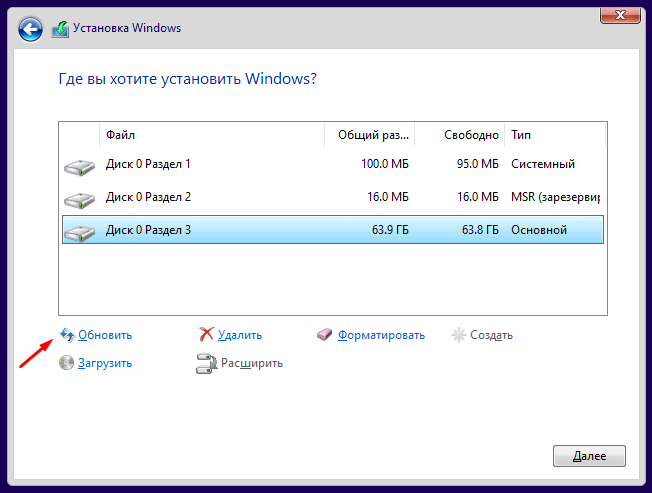Click the Файл column header
Viewport: 652px width, 493px height.
click(x=212, y=135)
